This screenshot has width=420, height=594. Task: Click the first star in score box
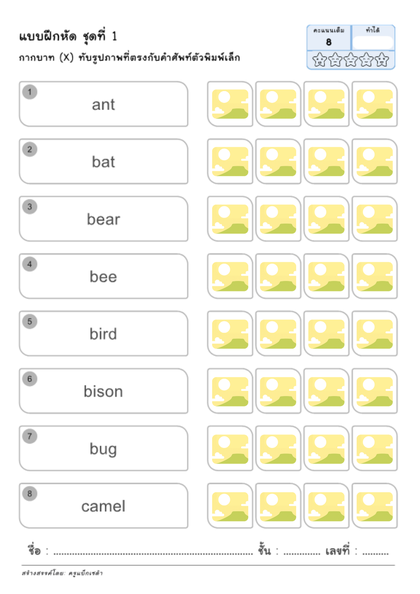click(x=319, y=60)
